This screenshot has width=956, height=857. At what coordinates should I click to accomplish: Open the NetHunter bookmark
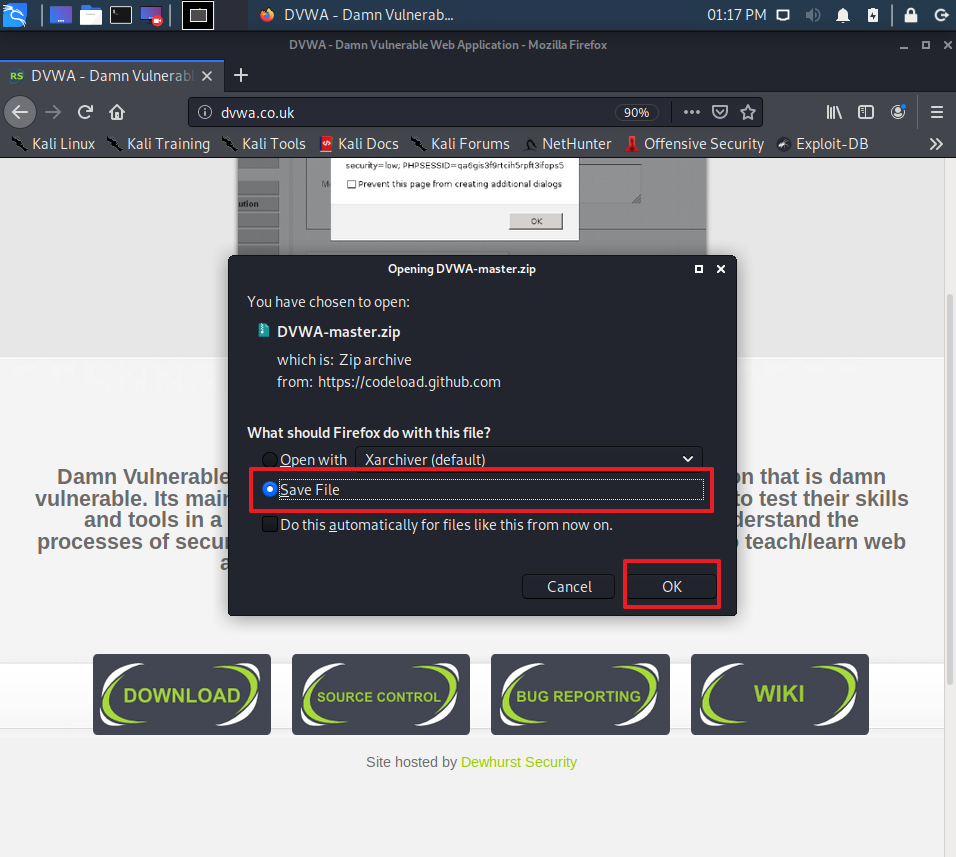pyautogui.click(x=568, y=144)
